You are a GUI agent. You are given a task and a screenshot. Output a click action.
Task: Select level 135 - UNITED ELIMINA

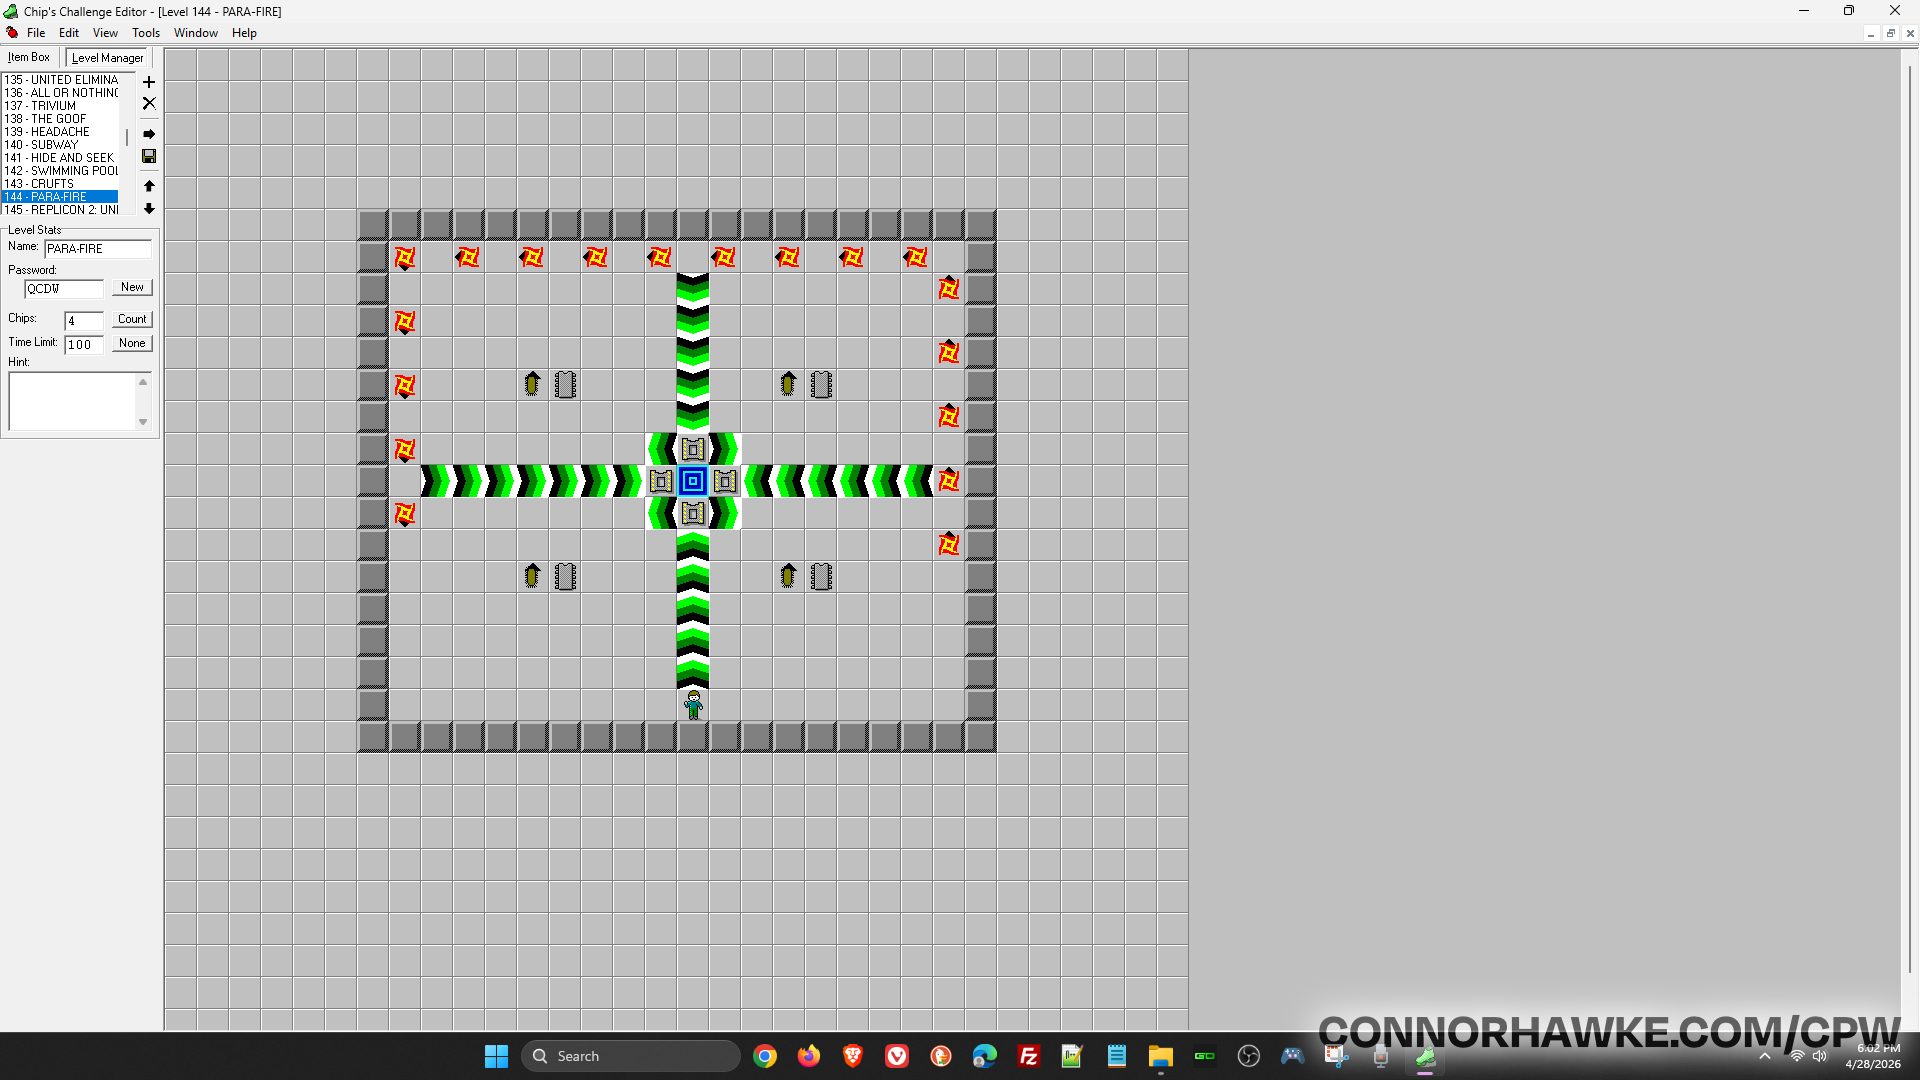tap(61, 80)
